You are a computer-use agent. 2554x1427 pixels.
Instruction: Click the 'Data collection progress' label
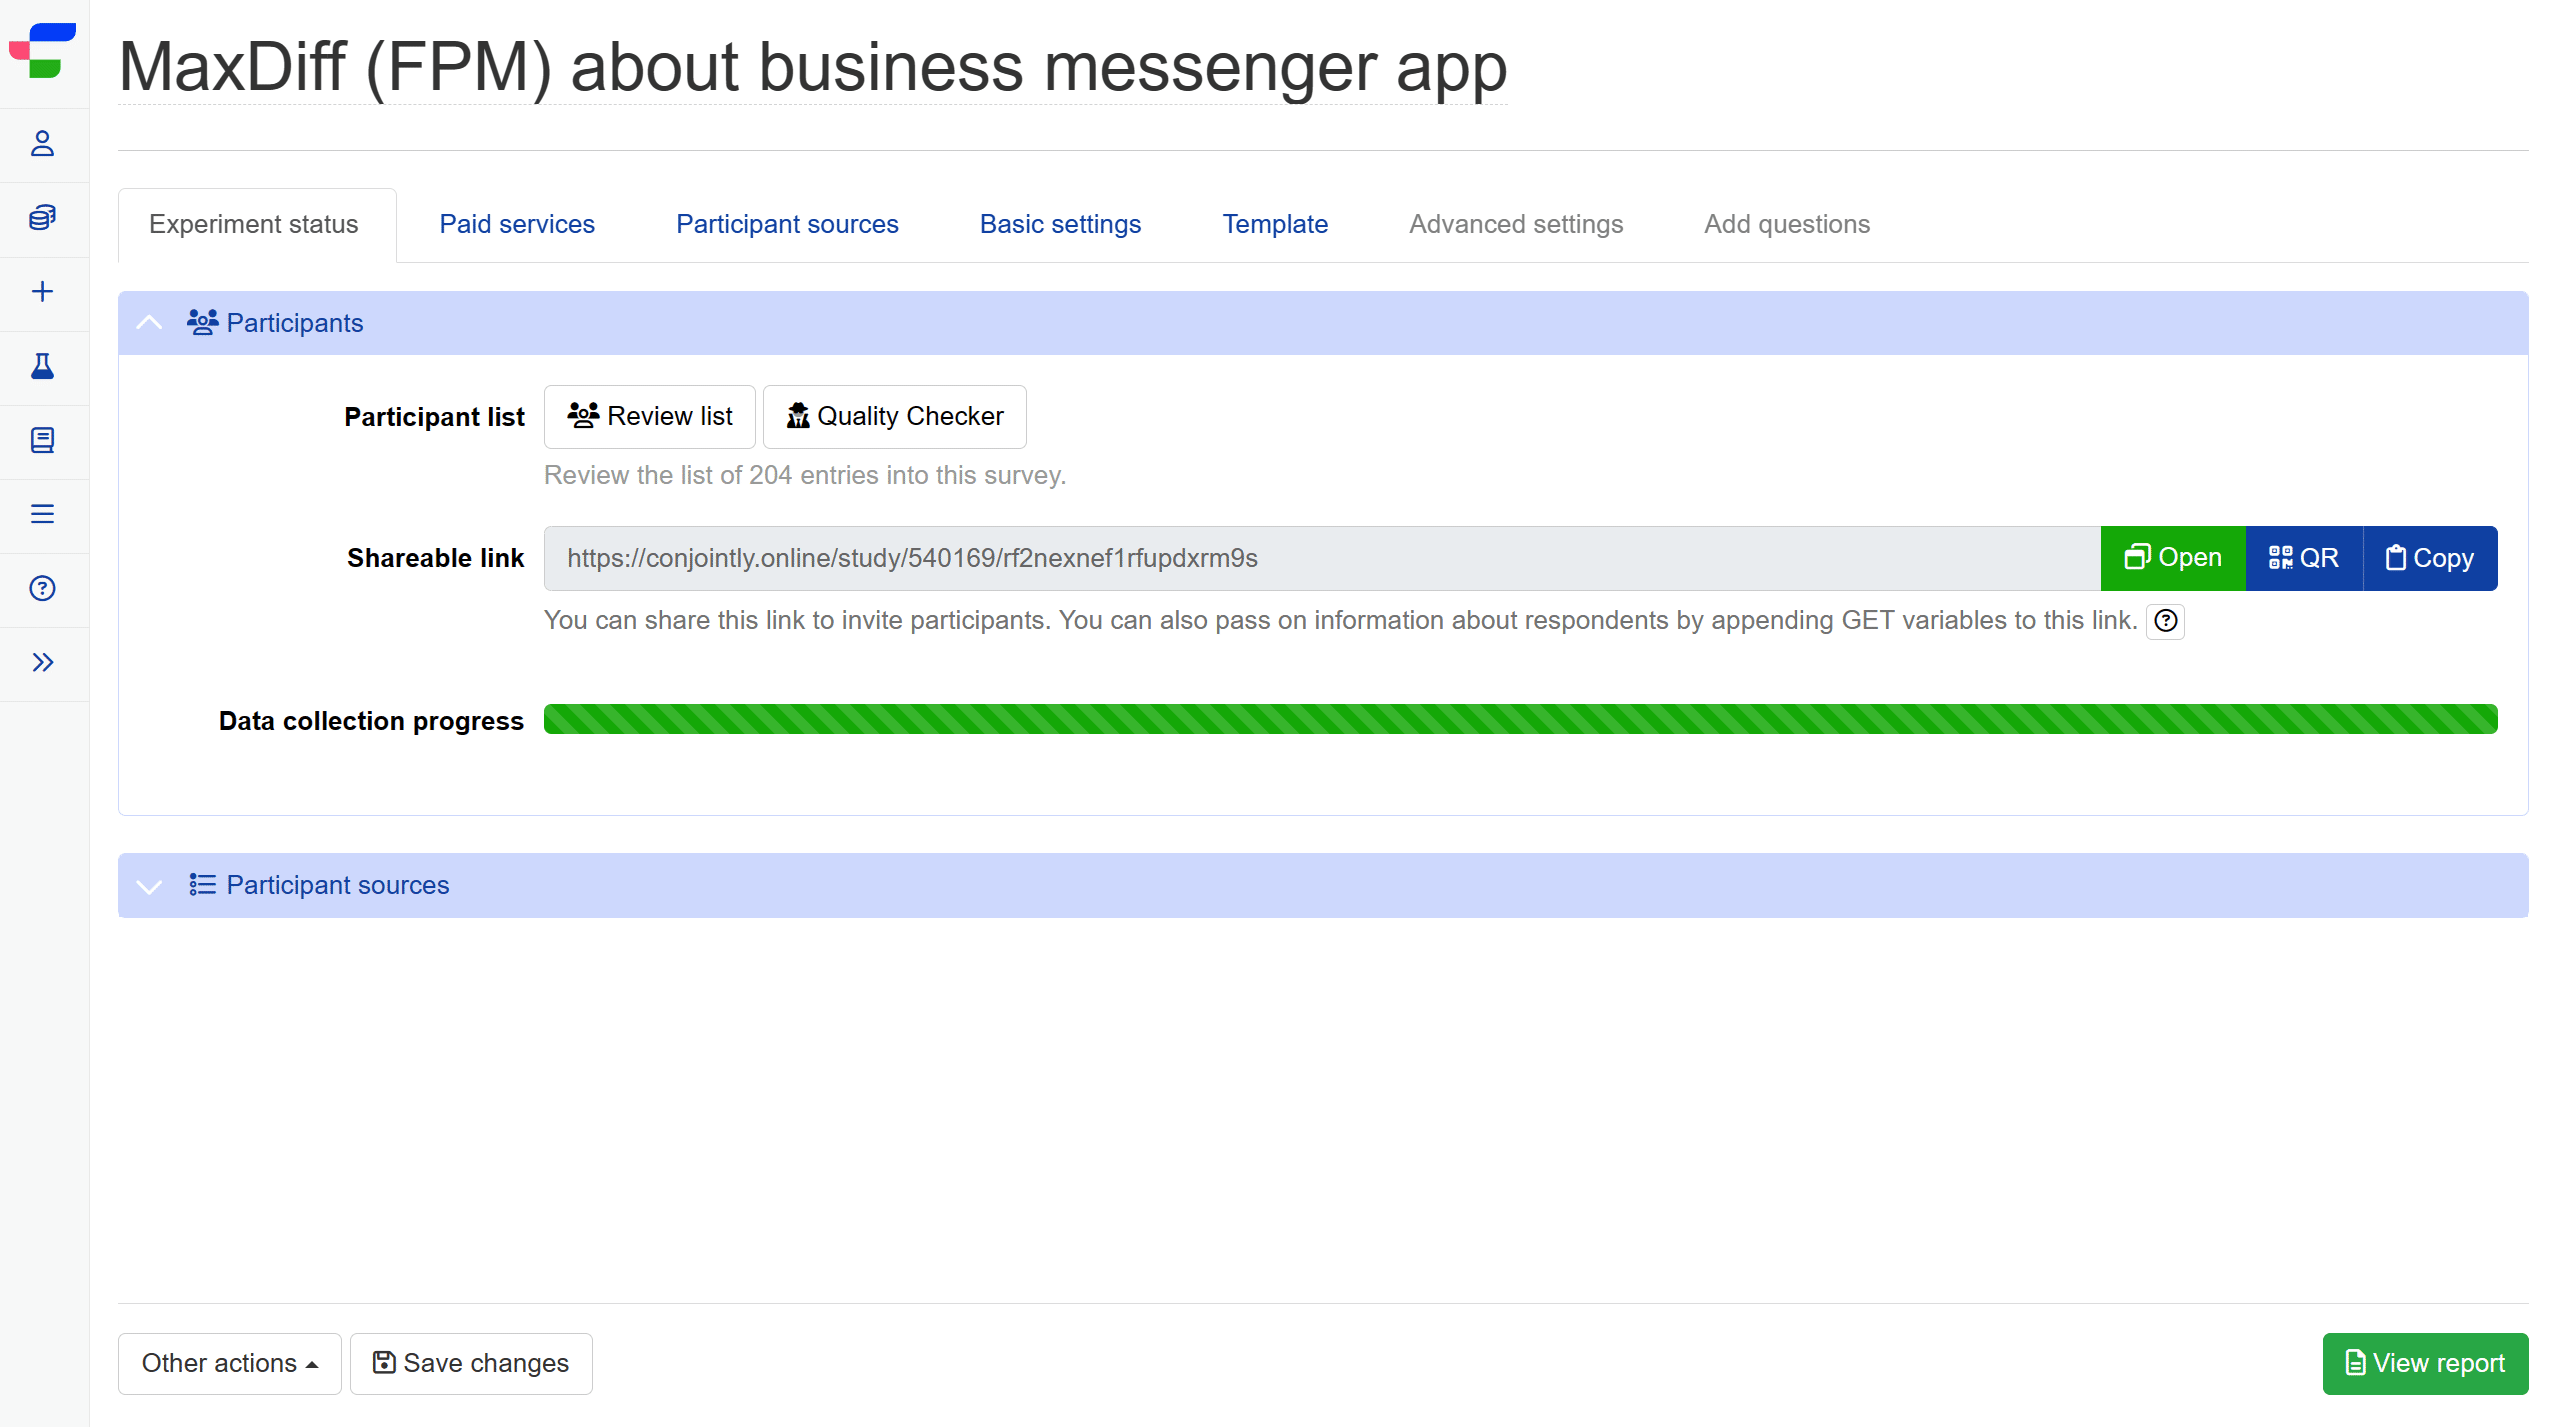[371, 721]
